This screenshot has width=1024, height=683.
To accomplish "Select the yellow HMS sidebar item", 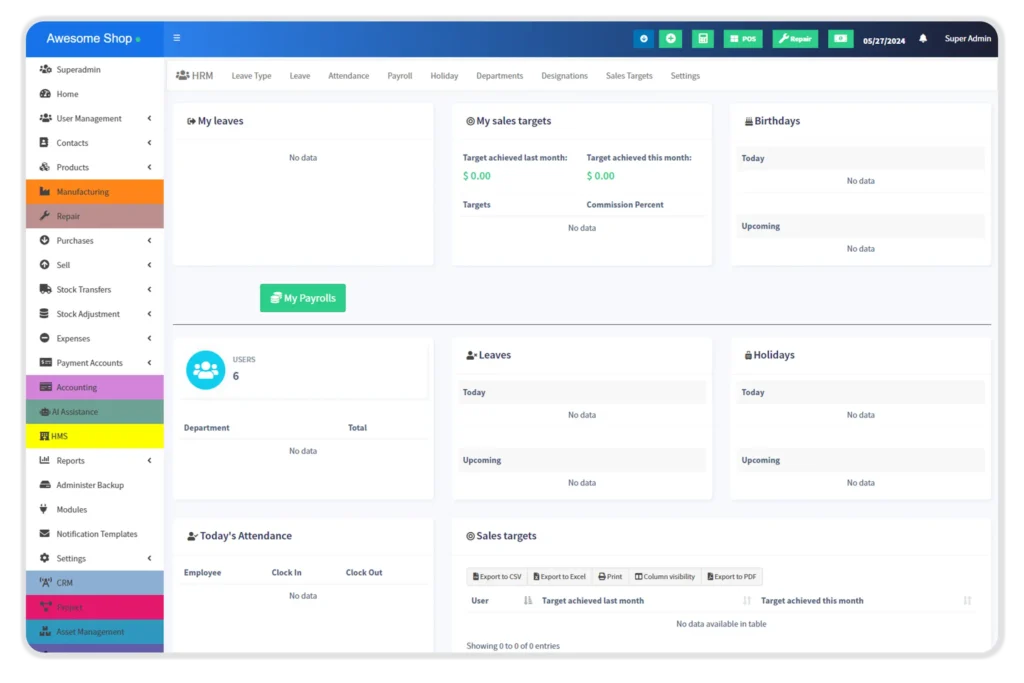I will [95, 436].
